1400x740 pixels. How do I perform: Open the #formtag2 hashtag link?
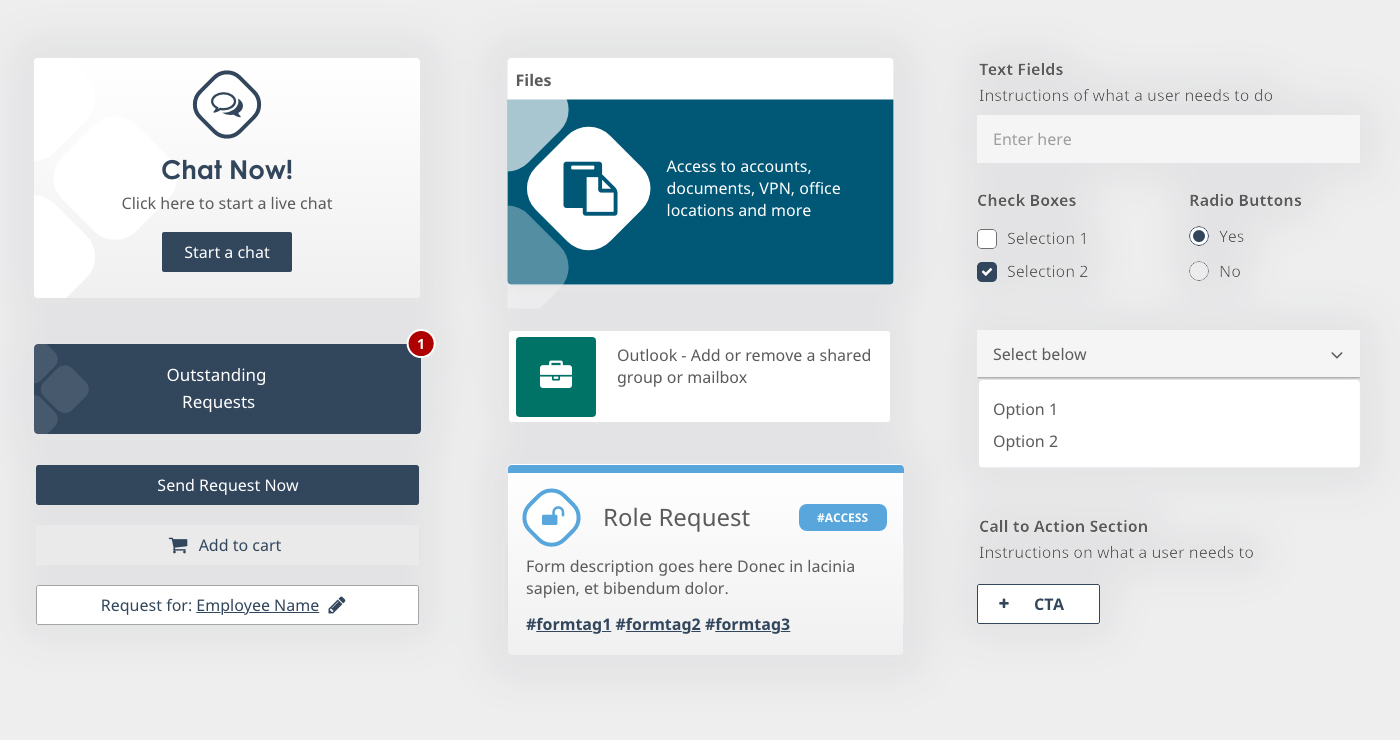(x=658, y=625)
